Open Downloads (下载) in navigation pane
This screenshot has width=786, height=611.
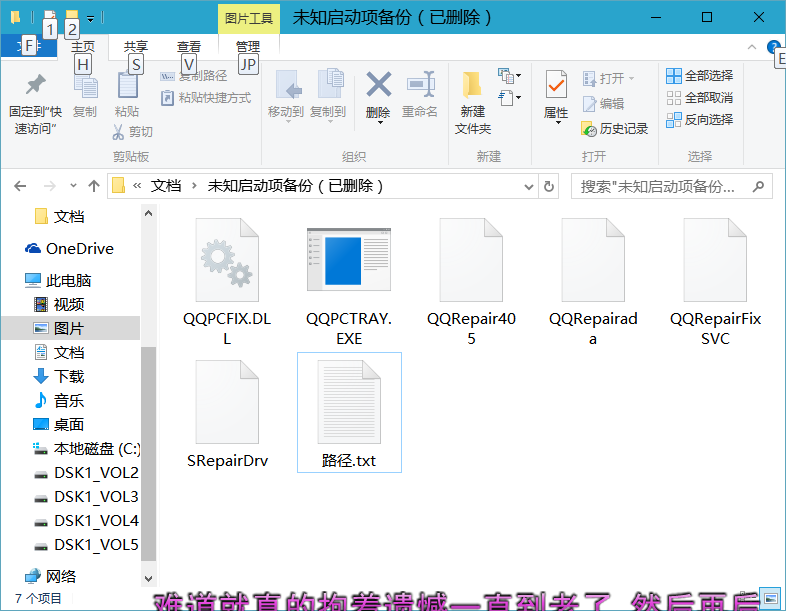point(59,377)
